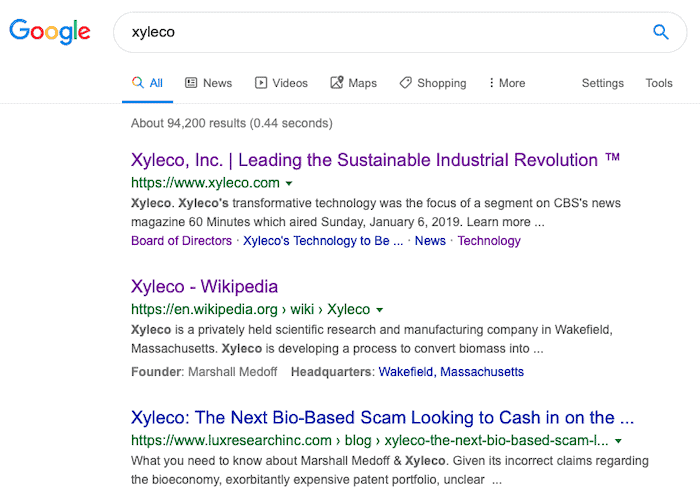Expand the More menu
This screenshot has height=500, width=700.
[x=507, y=83]
